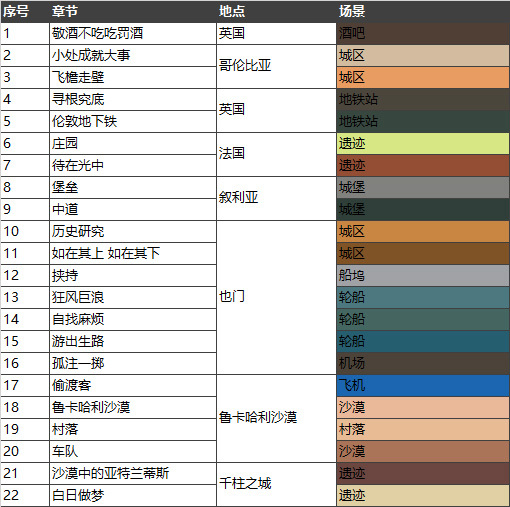This screenshot has height=507, width=510.
Task: Click the 沙漠 scene cell in row 20
Action: click(x=423, y=451)
